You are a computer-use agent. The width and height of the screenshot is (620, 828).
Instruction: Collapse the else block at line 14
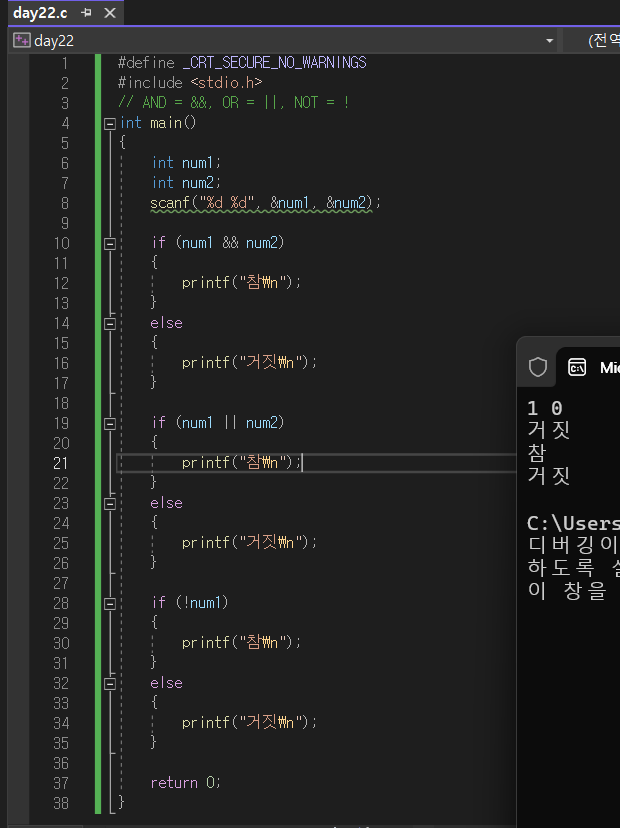[x=110, y=324]
